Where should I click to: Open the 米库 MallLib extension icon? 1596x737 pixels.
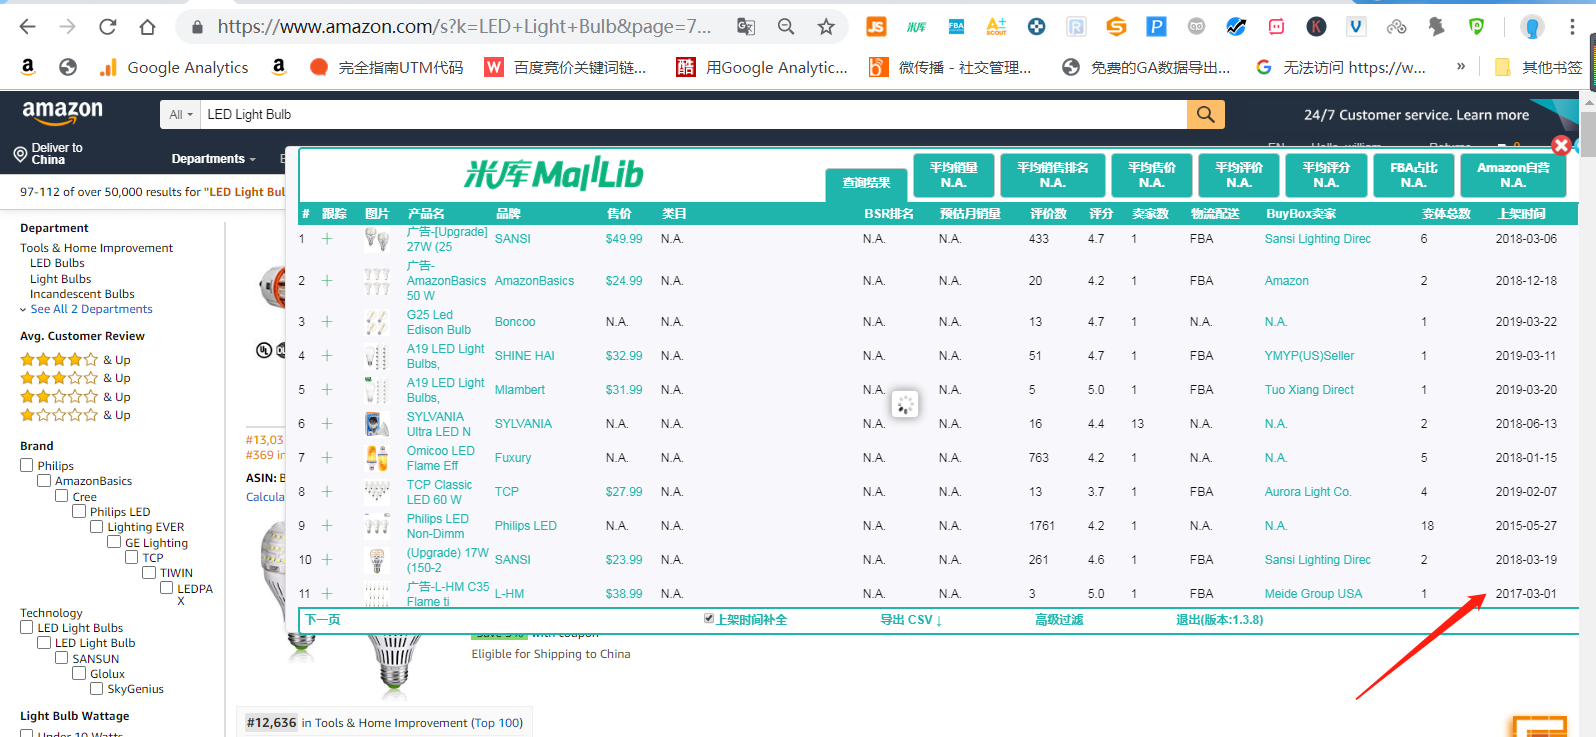click(916, 27)
